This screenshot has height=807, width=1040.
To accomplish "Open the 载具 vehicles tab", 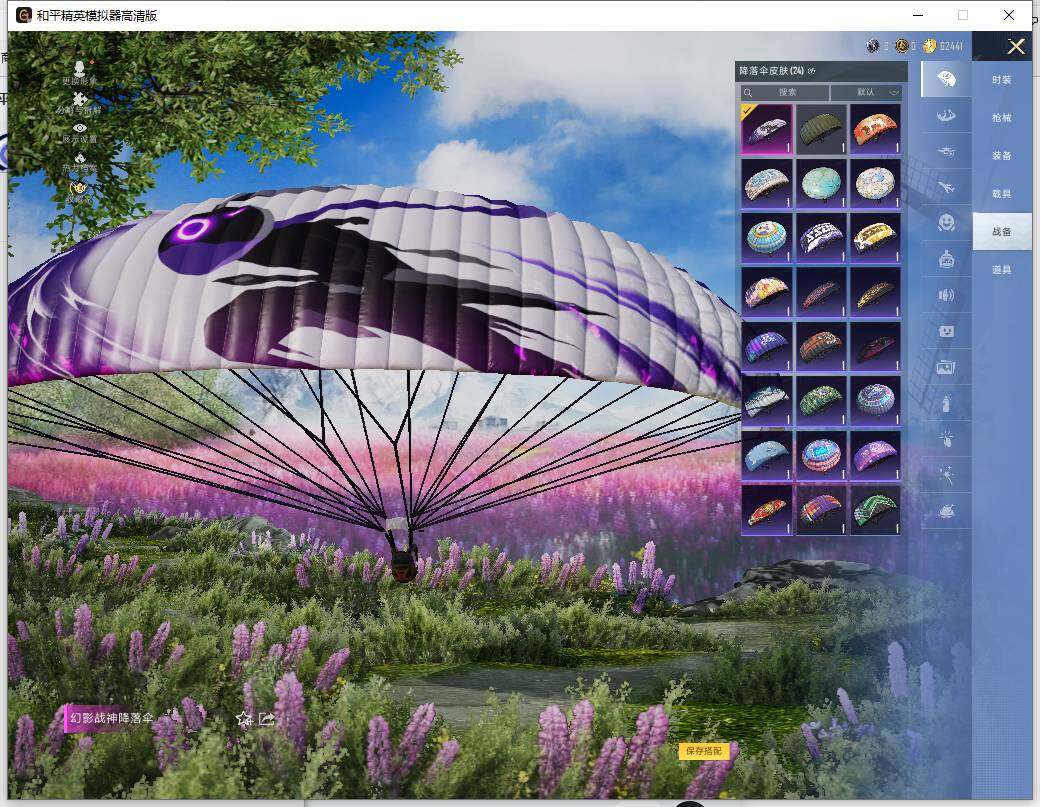I will point(1001,194).
